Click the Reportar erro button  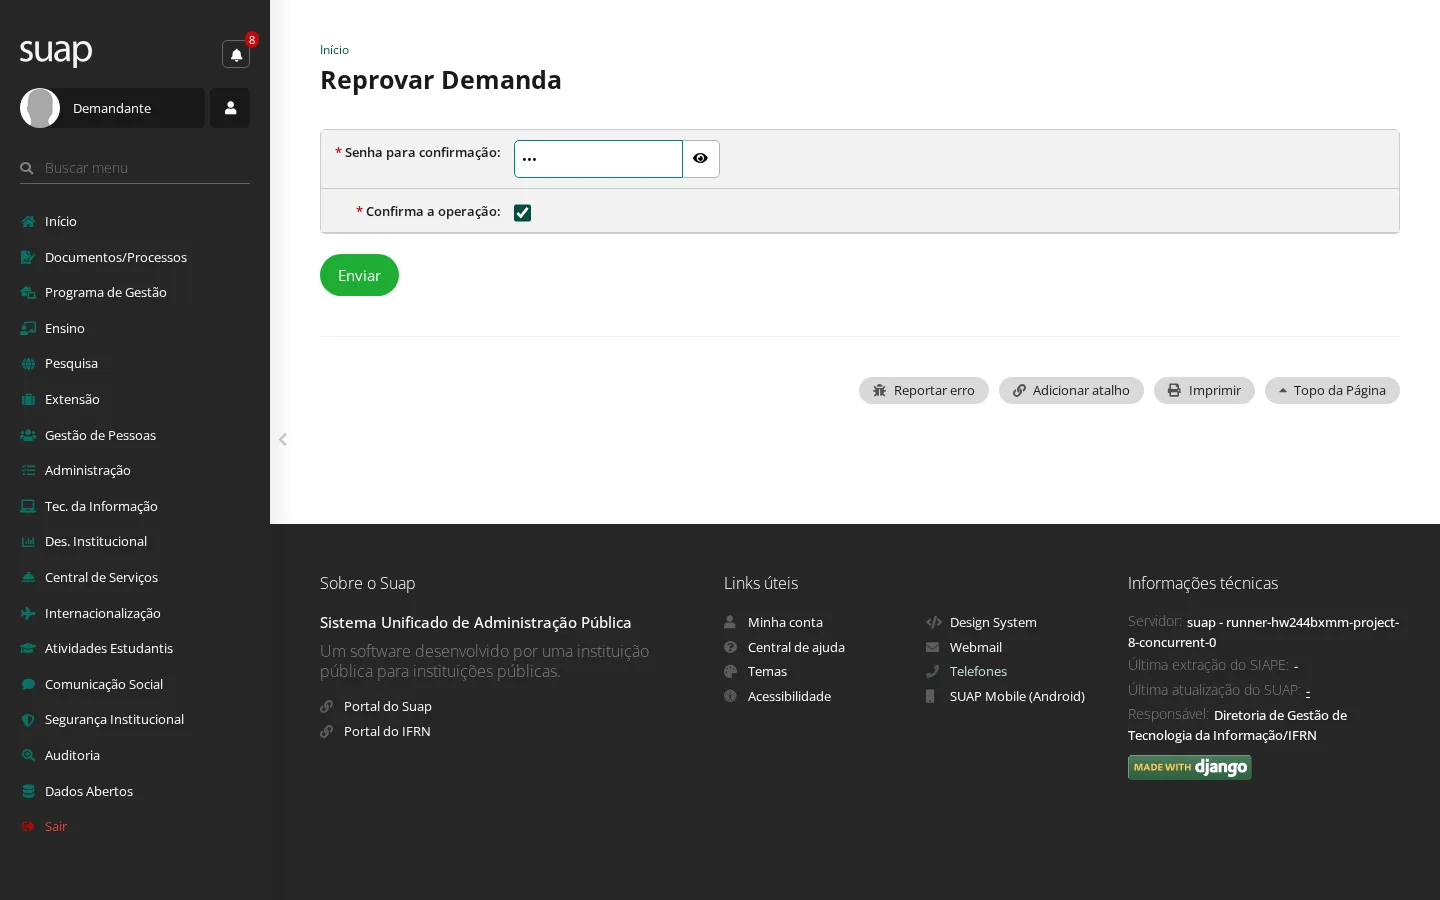(x=924, y=390)
